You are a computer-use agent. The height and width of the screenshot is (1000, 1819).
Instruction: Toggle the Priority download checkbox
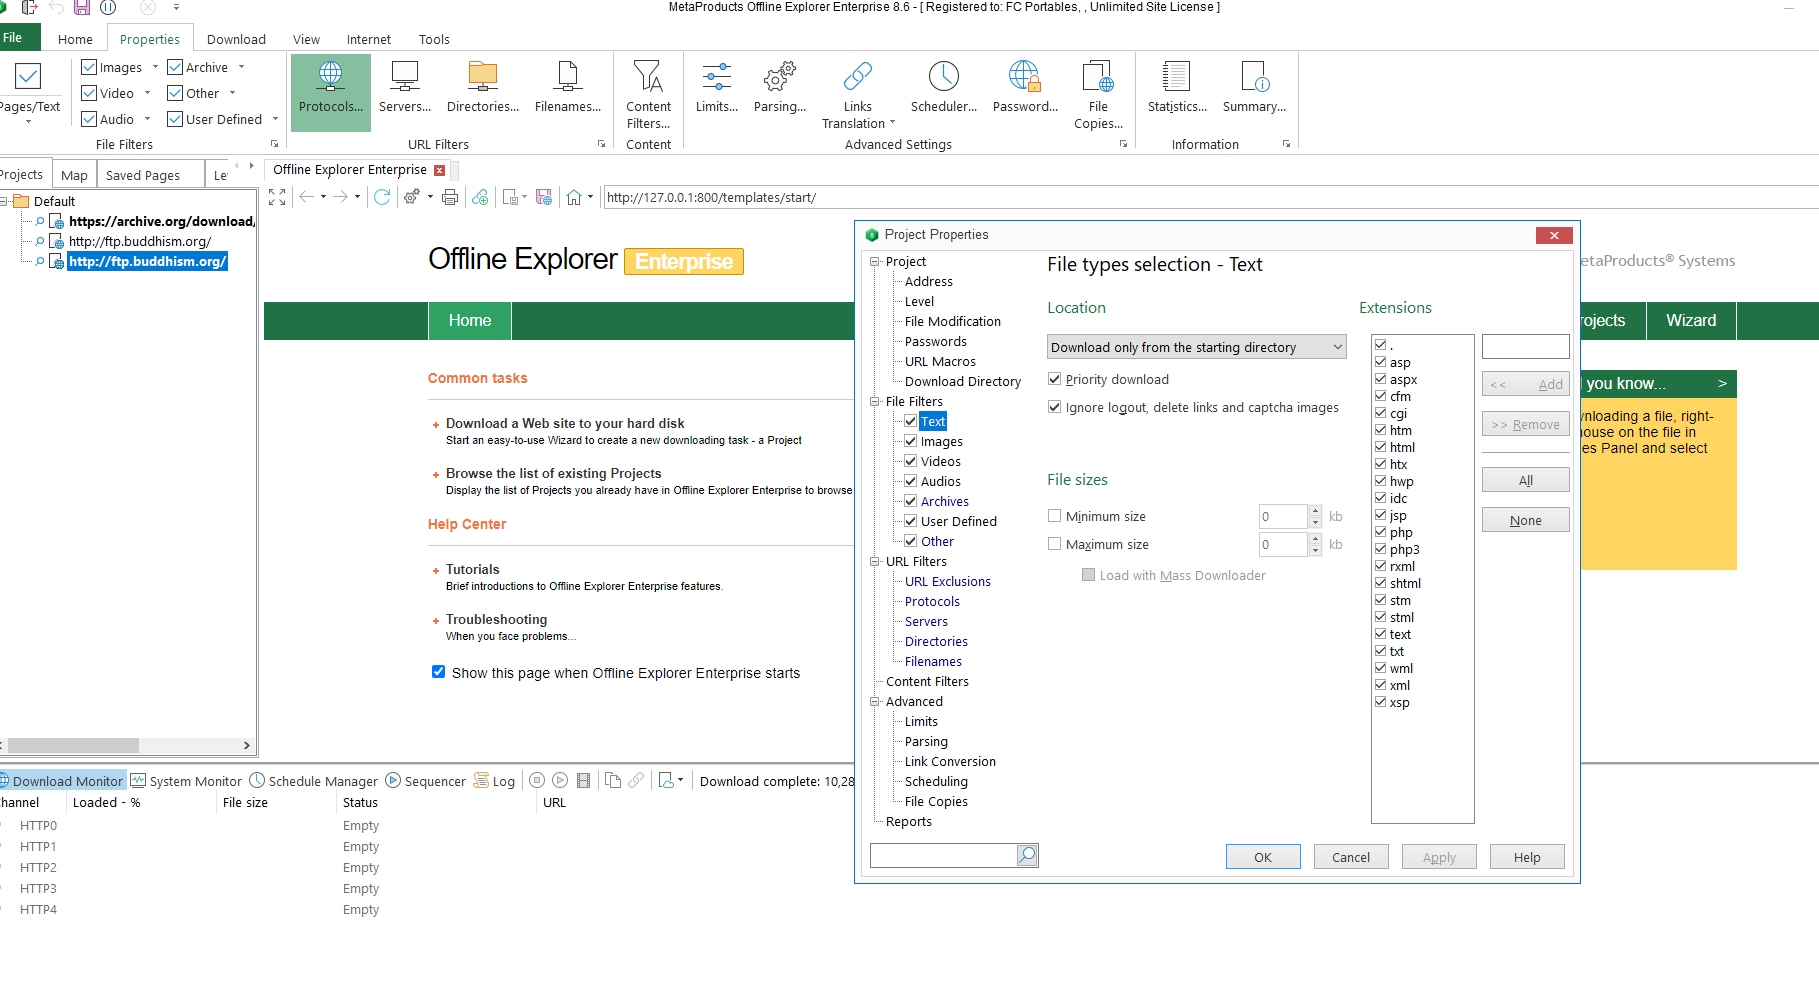click(1054, 379)
